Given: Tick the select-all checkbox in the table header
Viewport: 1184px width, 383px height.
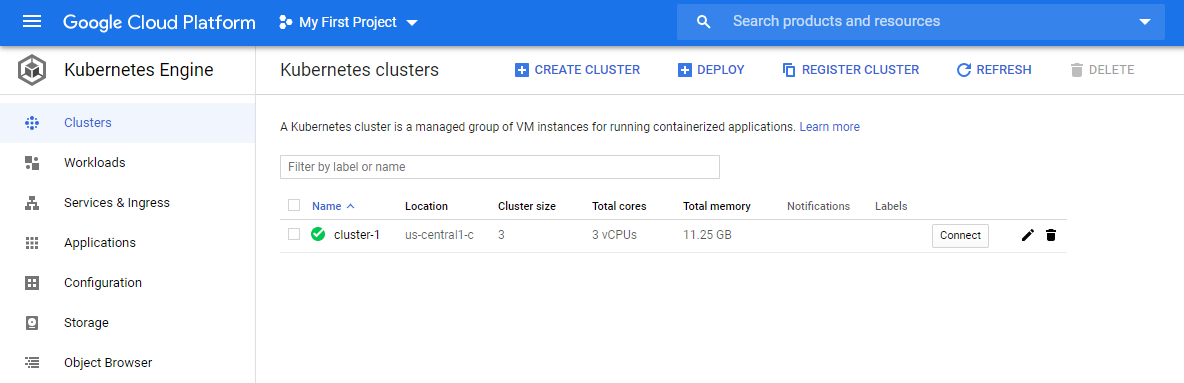Looking at the screenshot, I should pos(294,205).
